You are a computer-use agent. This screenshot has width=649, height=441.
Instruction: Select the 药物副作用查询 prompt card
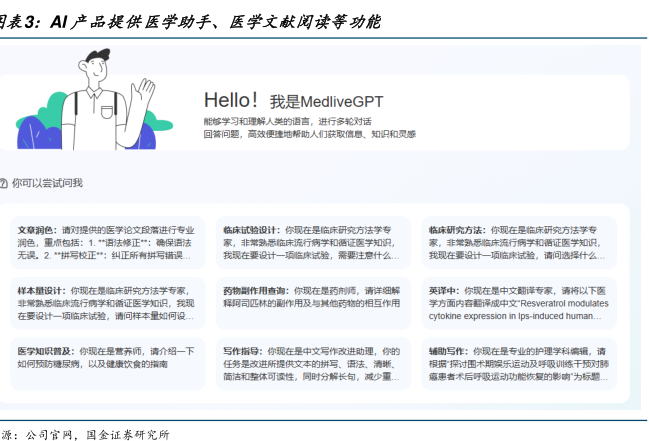click(315, 303)
